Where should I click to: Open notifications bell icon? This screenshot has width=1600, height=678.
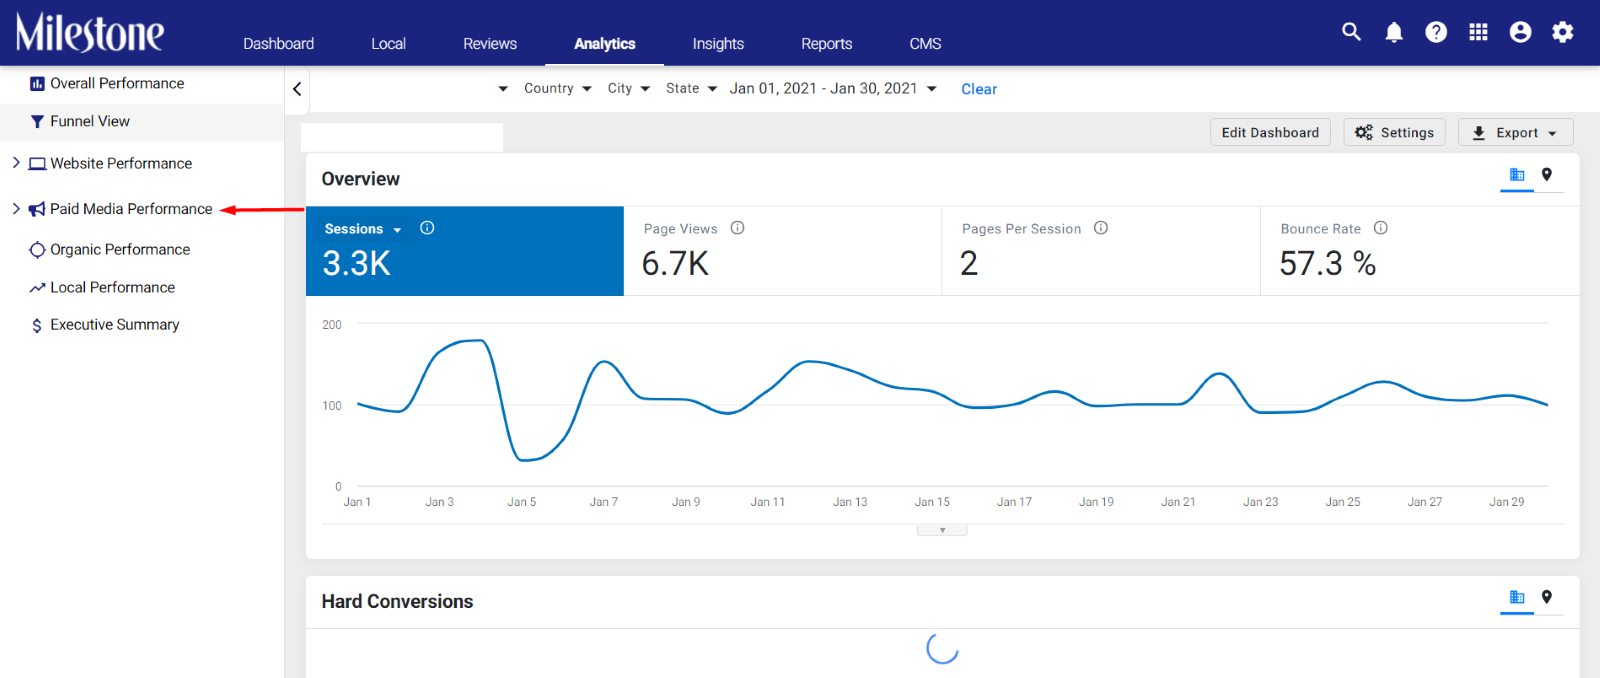point(1394,32)
